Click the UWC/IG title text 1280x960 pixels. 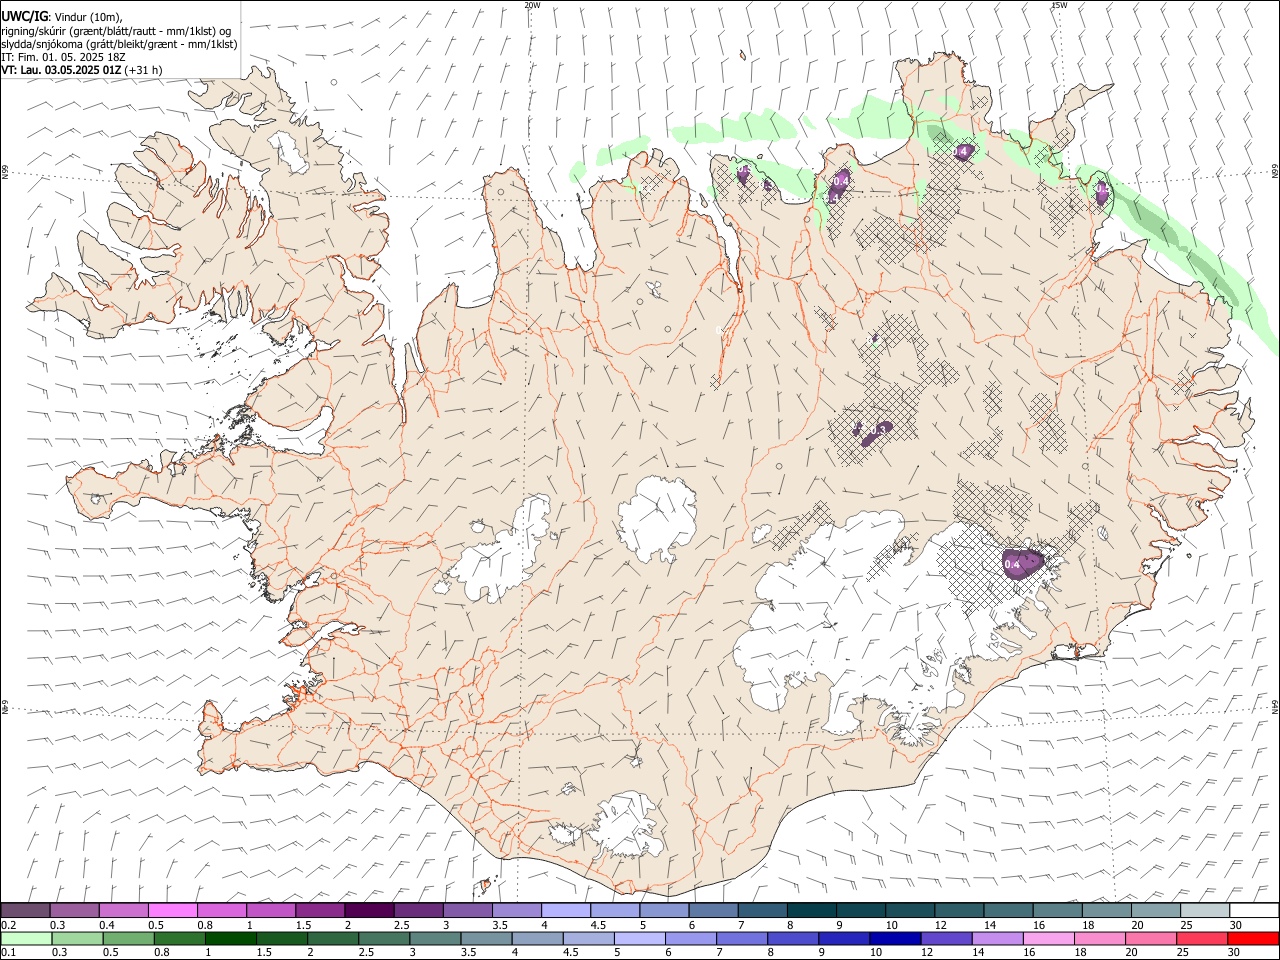pos(24,16)
